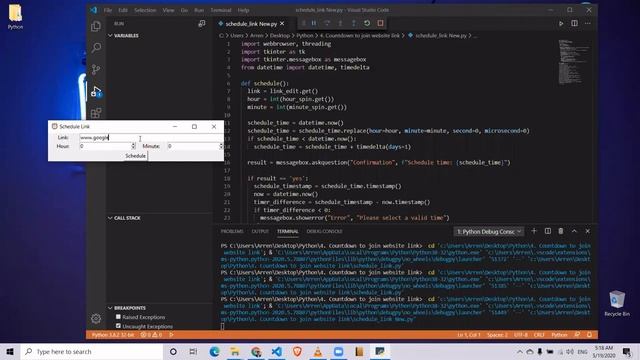Open the Search view in the activity bar

pyautogui.click(x=96, y=48)
